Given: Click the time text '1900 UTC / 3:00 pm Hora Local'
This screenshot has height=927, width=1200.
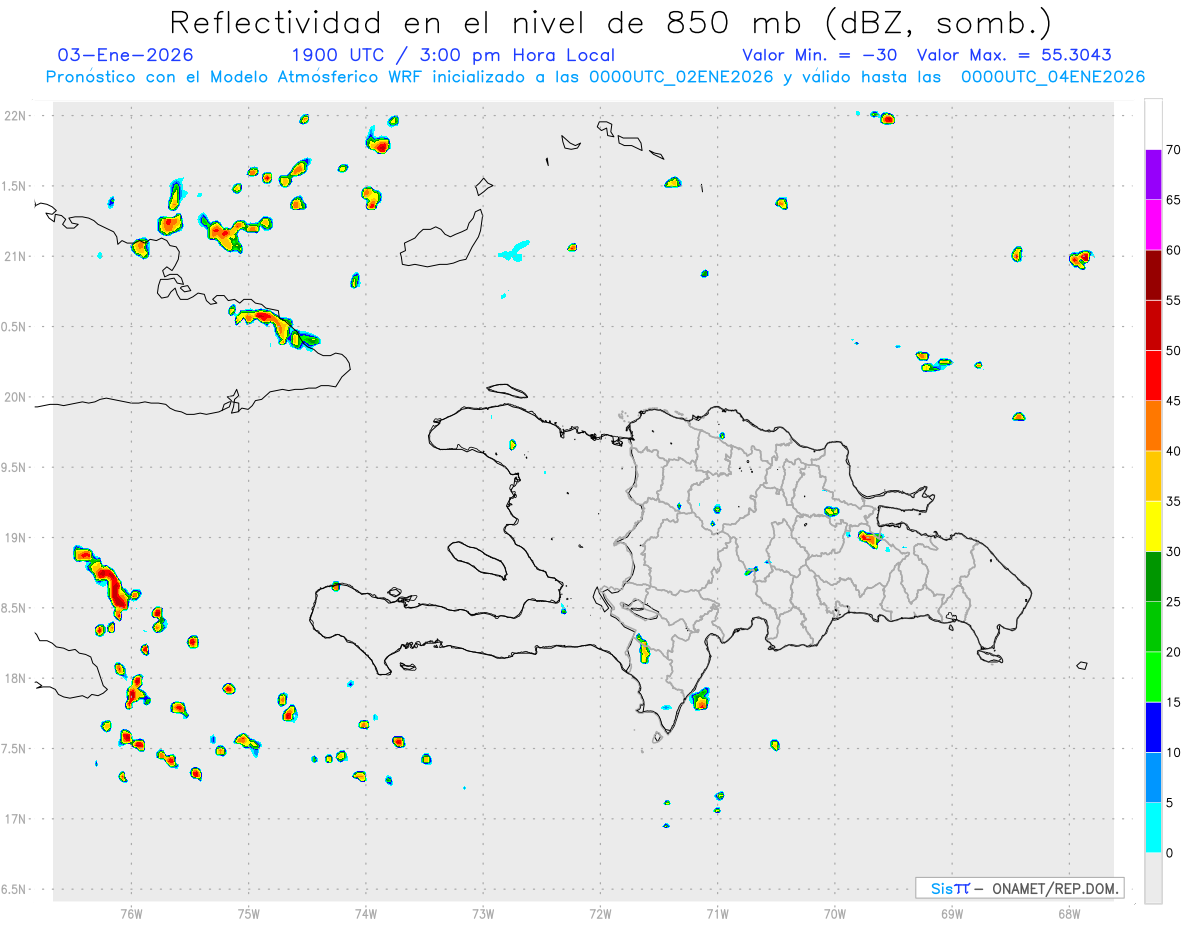Looking at the screenshot, I should coord(453,56).
